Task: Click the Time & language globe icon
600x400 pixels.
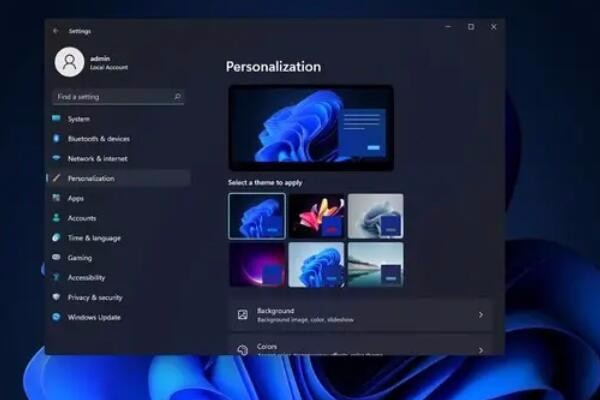Action: tap(56, 238)
